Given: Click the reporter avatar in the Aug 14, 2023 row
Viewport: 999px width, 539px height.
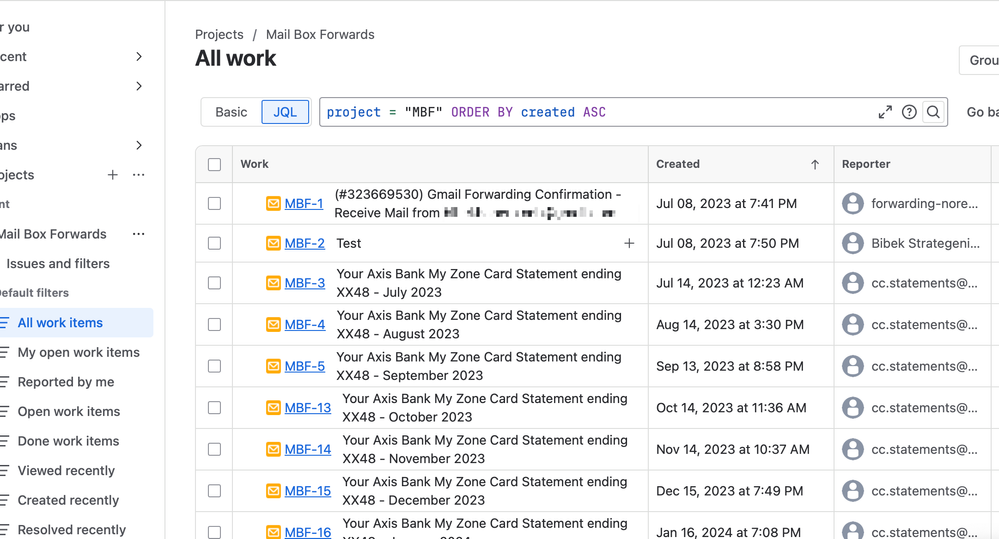Looking at the screenshot, I should pos(852,324).
